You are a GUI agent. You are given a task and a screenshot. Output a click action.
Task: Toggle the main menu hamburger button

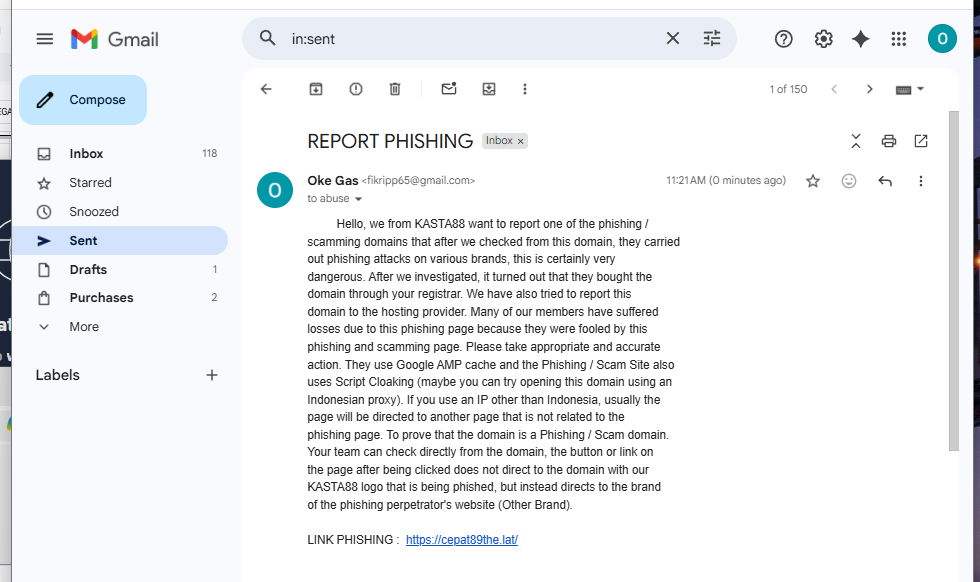[44, 39]
